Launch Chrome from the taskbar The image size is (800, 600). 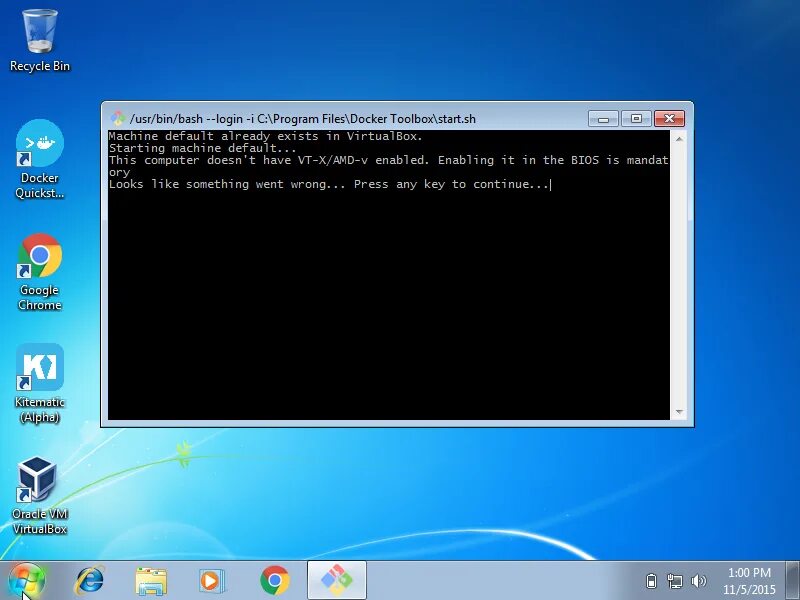tap(274, 581)
